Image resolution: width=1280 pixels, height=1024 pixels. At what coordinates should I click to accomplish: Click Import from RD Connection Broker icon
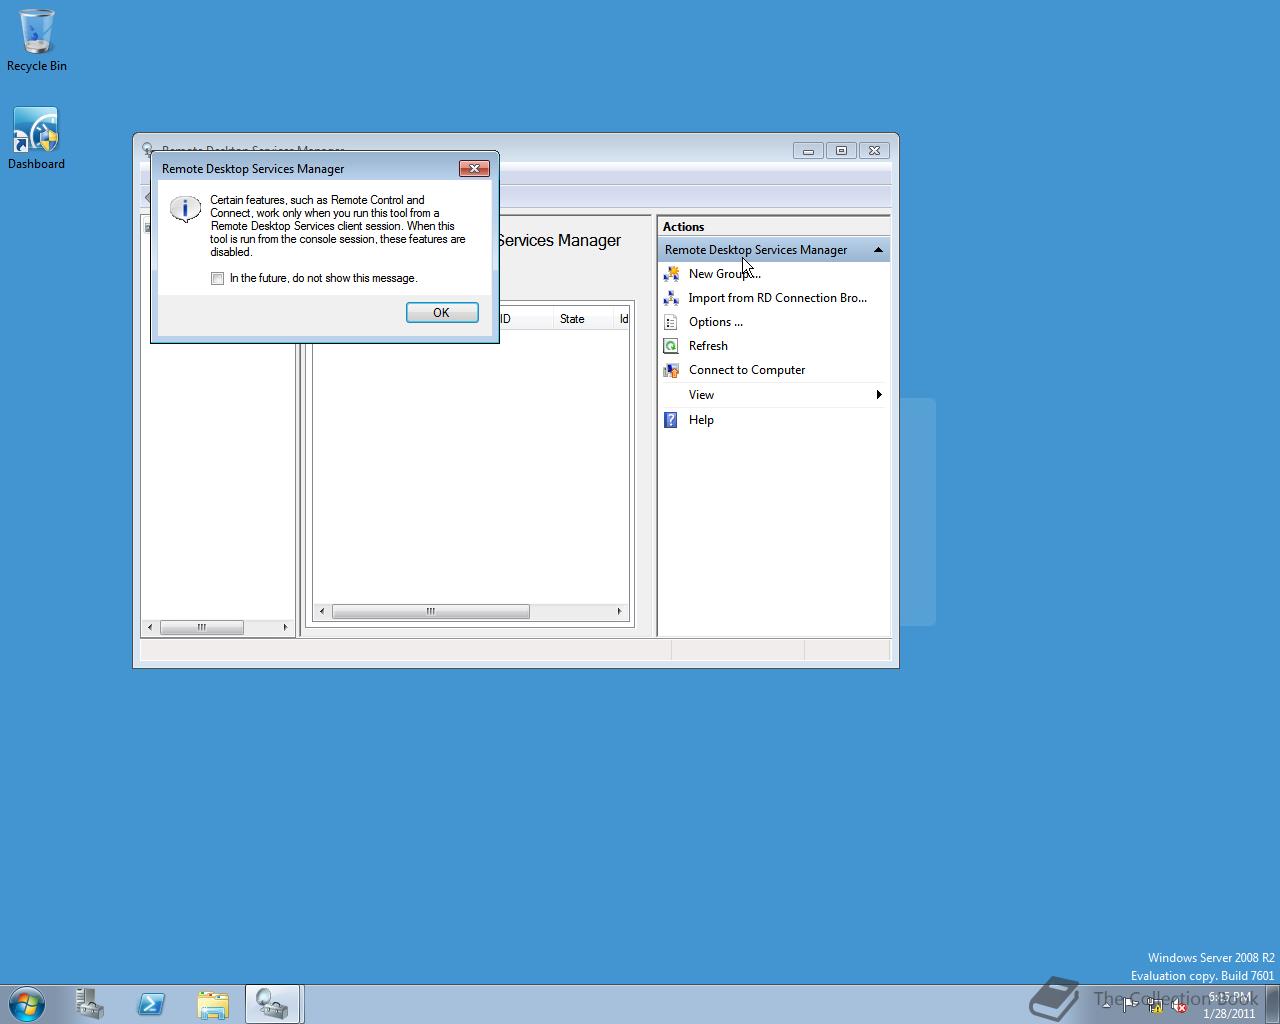click(x=671, y=298)
